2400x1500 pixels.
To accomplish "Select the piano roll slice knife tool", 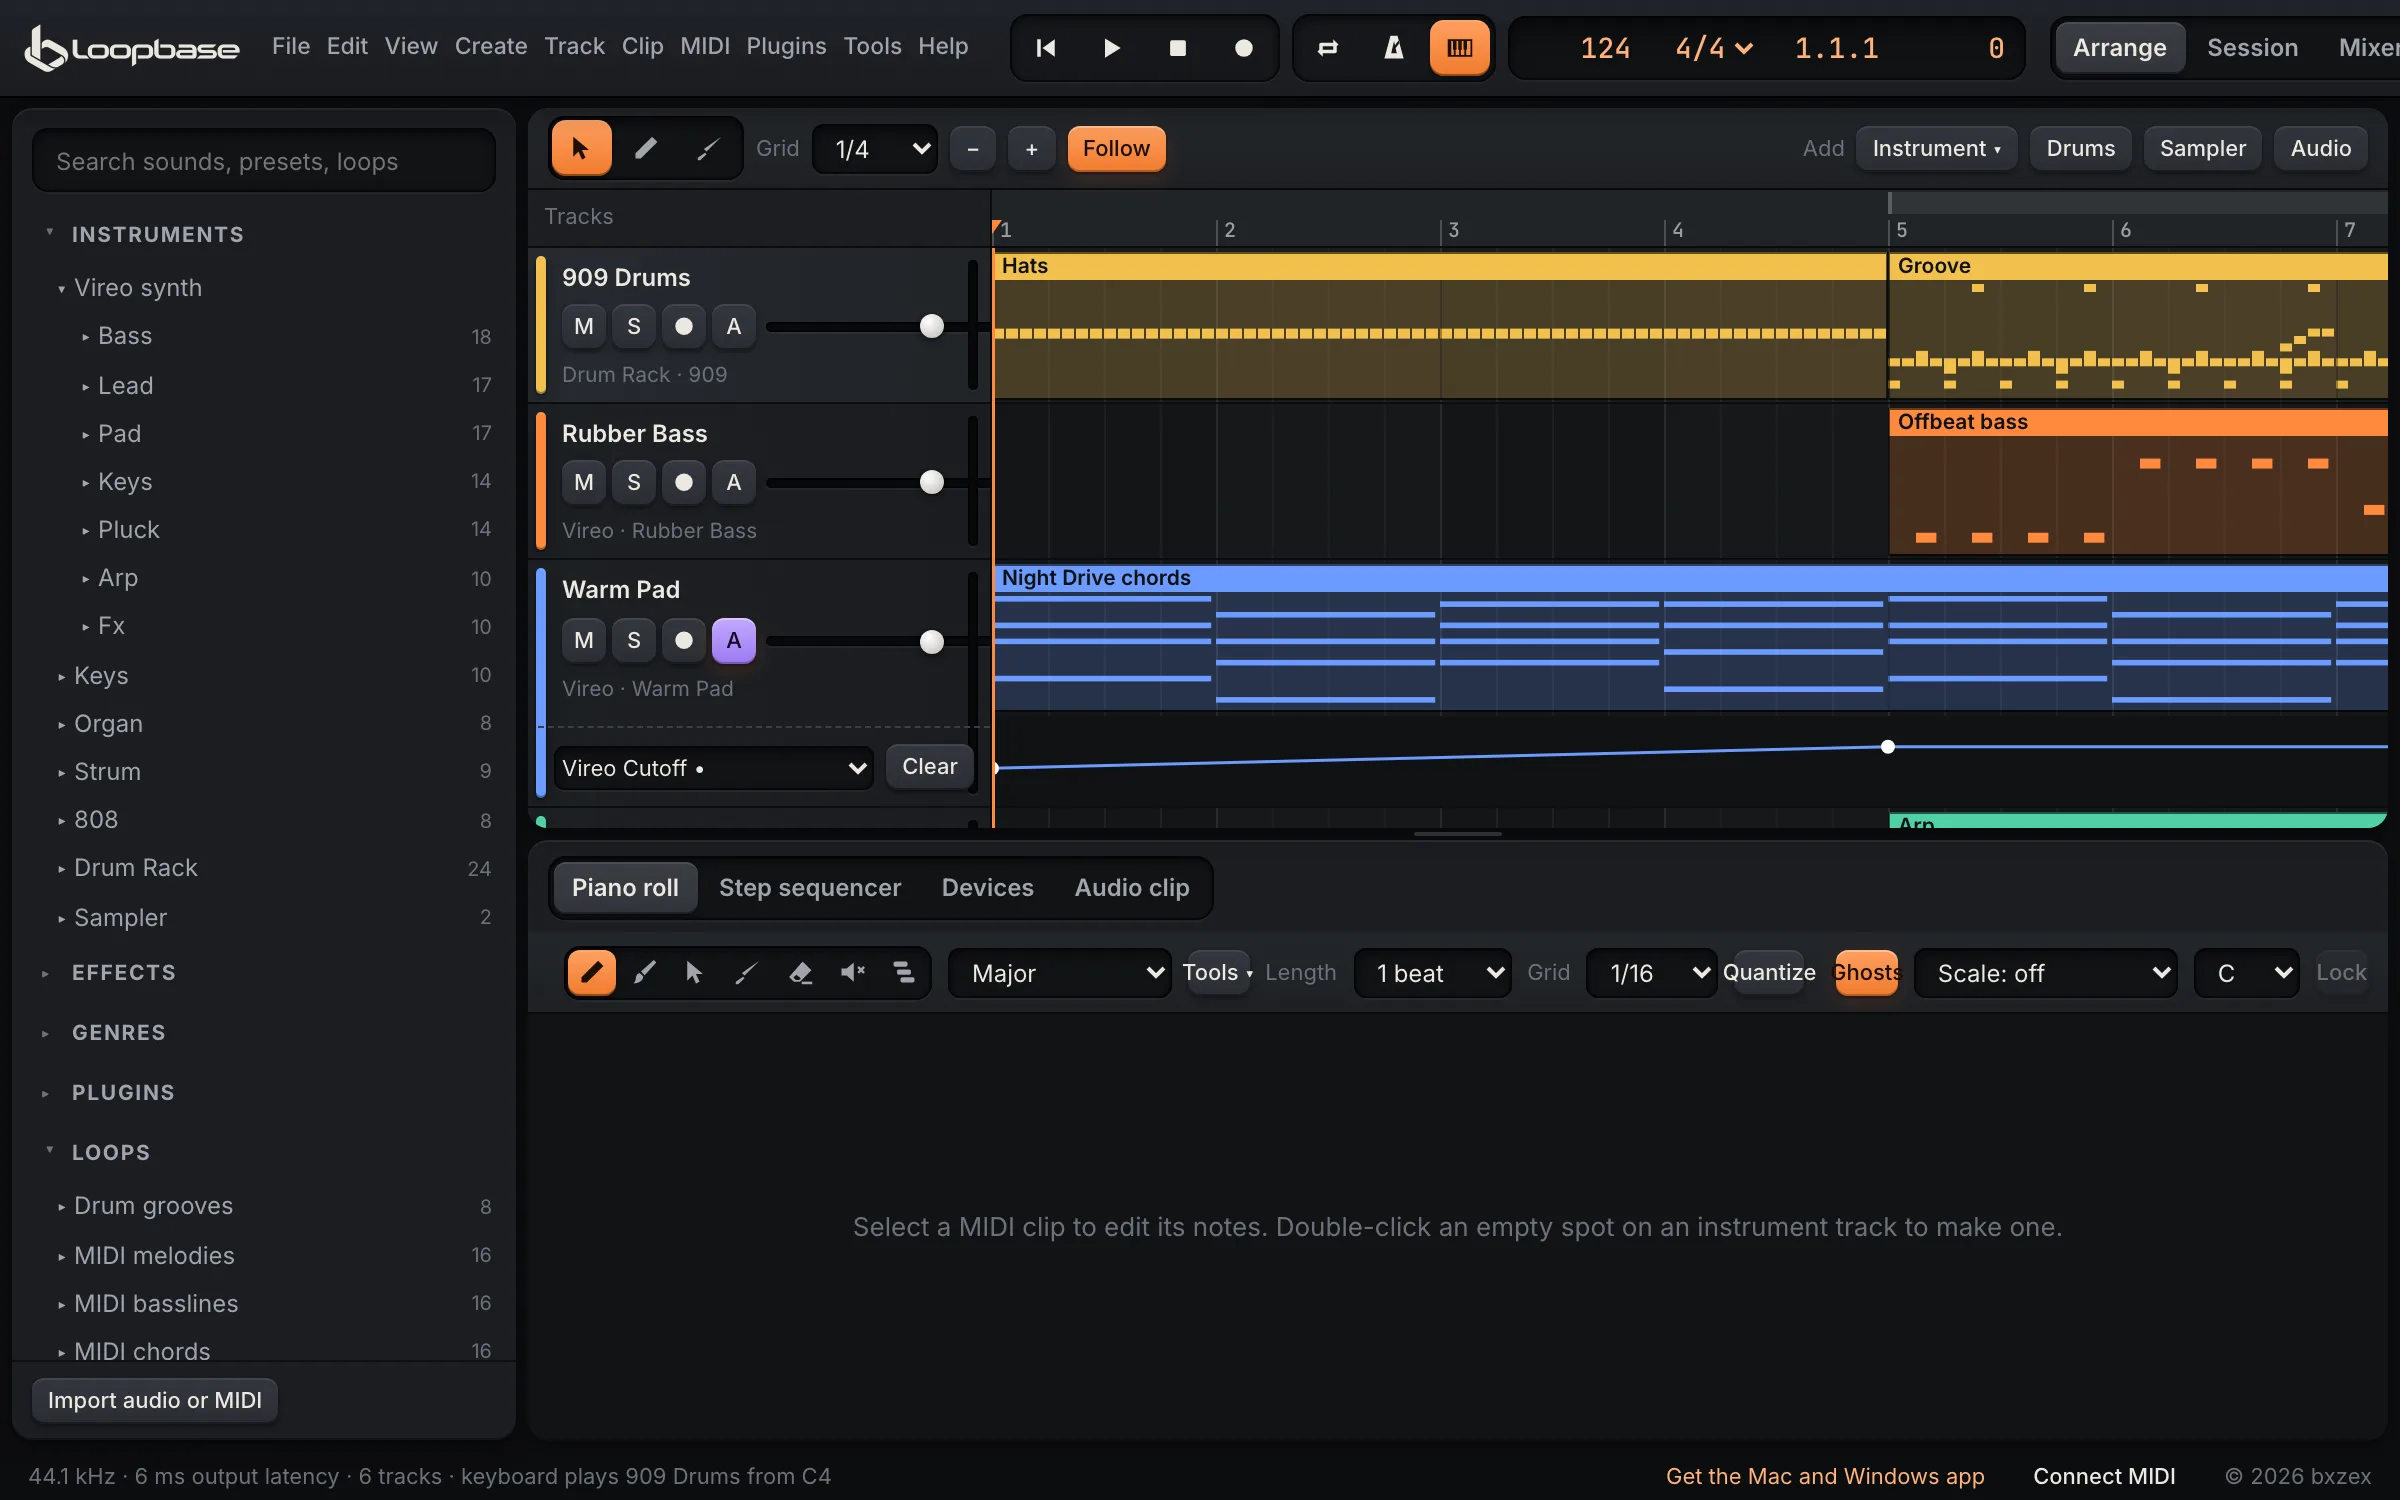I will (746, 972).
